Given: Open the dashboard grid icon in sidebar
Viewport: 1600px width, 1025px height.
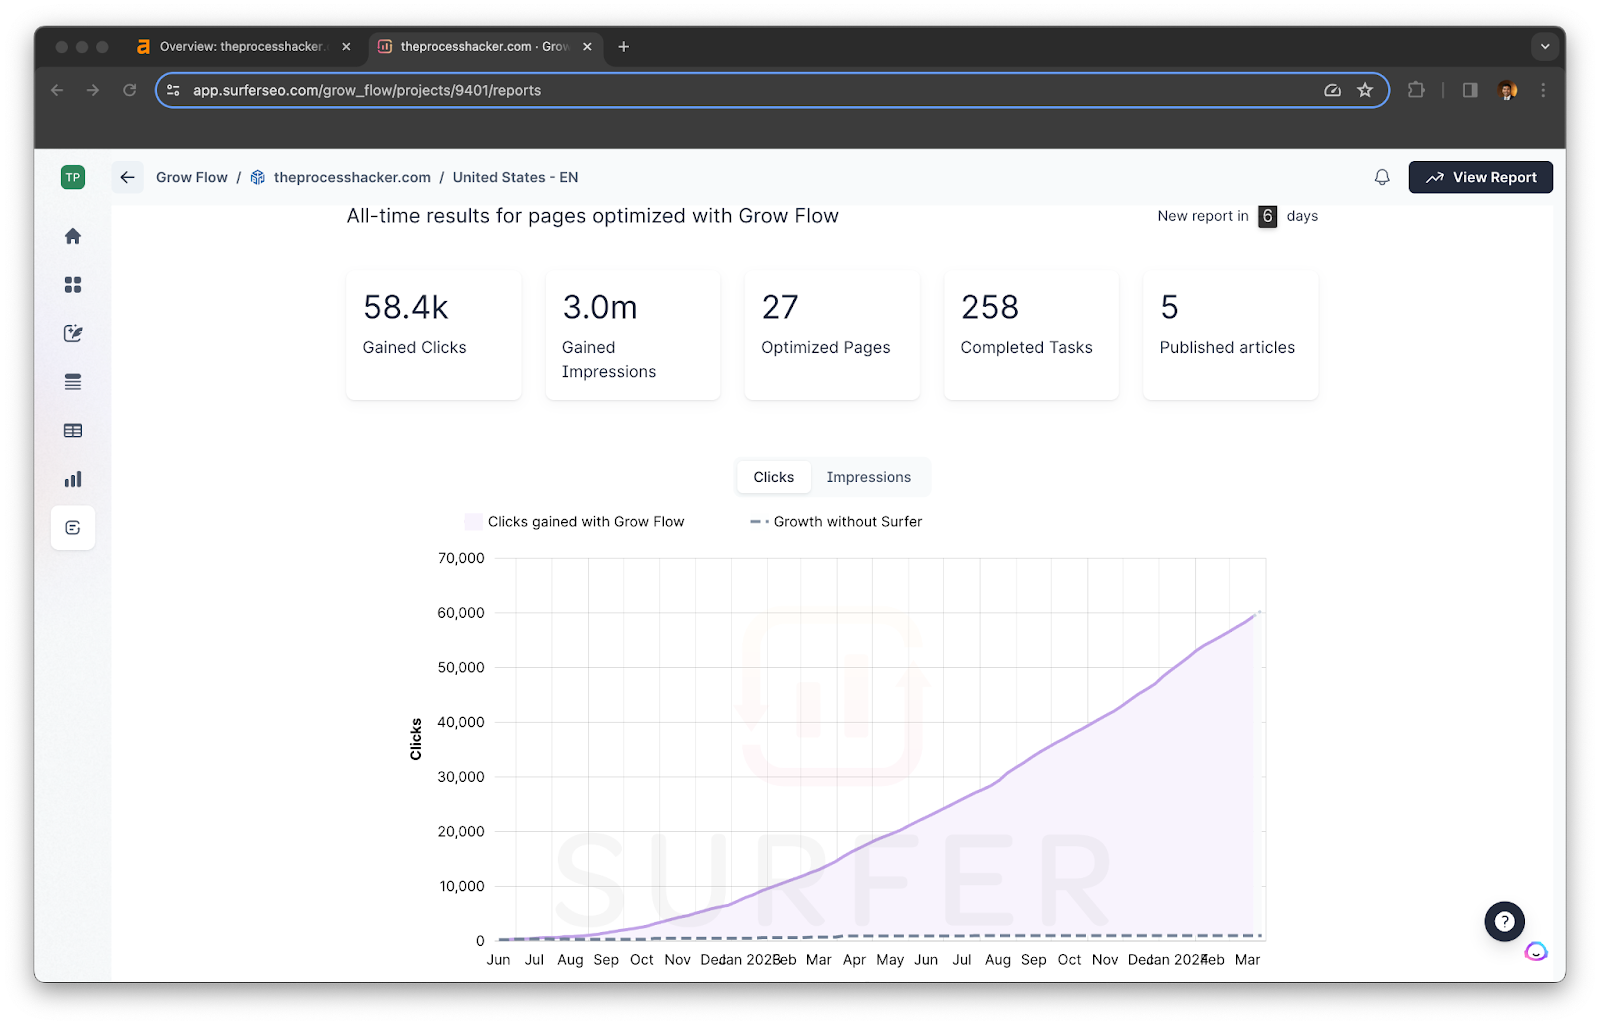Looking at the screenshot, I should (73, 285).
